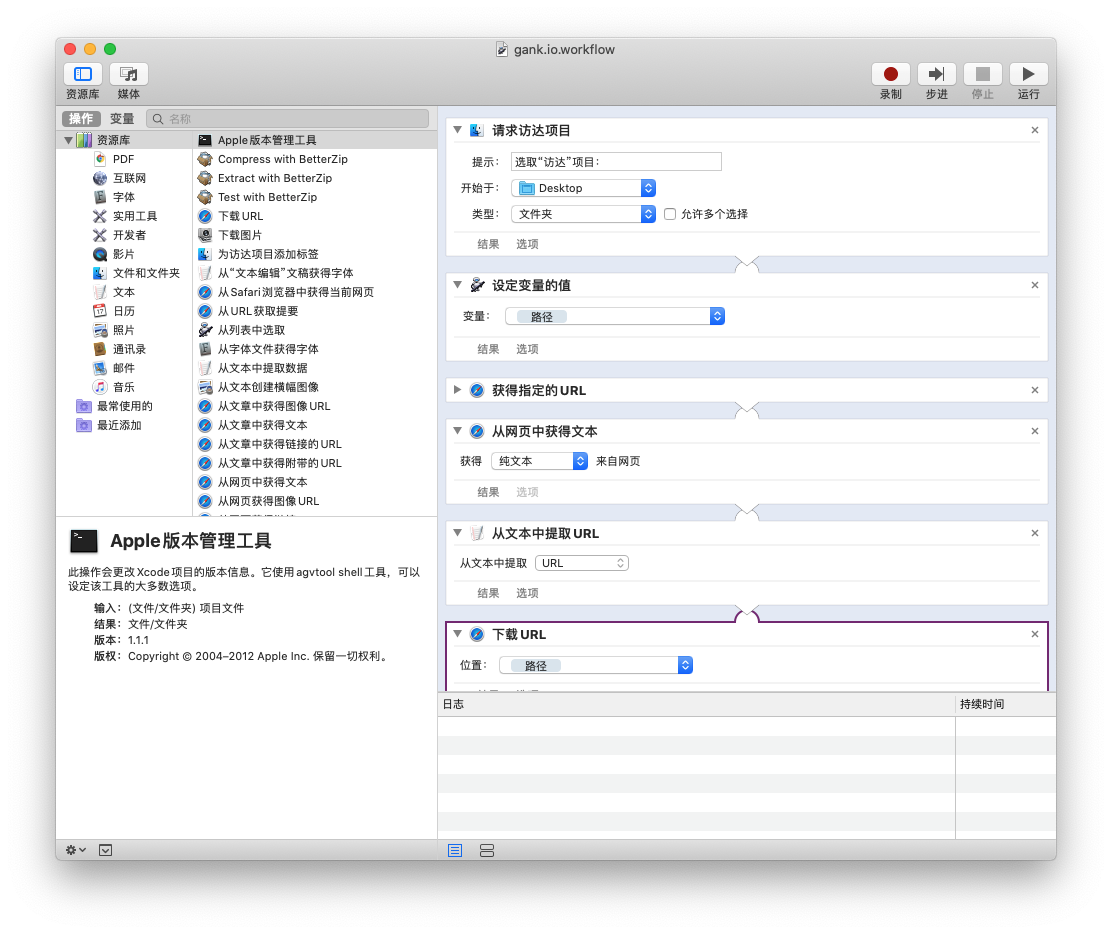
Task: Open the gear action menu
Action: point(75,850)
